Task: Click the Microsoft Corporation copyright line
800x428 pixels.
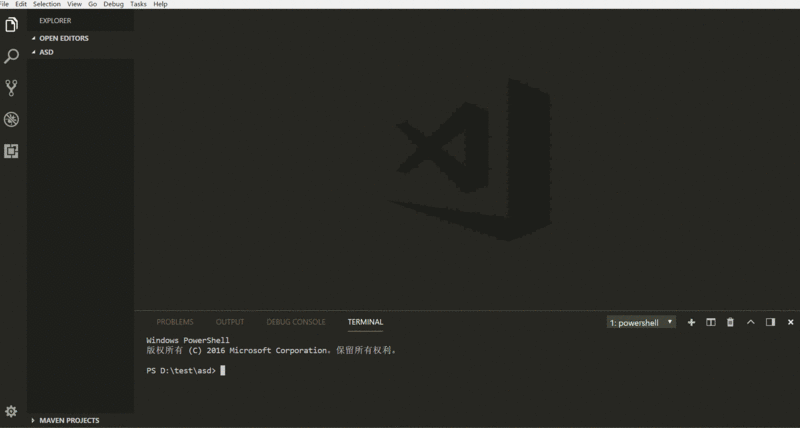Action: tap(271, 350)
